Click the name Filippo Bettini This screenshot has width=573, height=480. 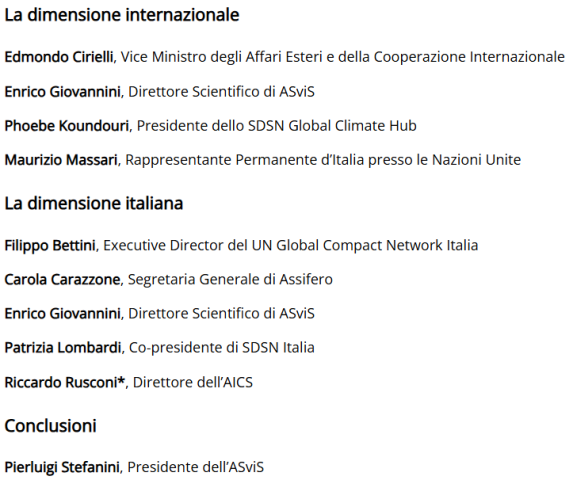click(x=50, y=245)
